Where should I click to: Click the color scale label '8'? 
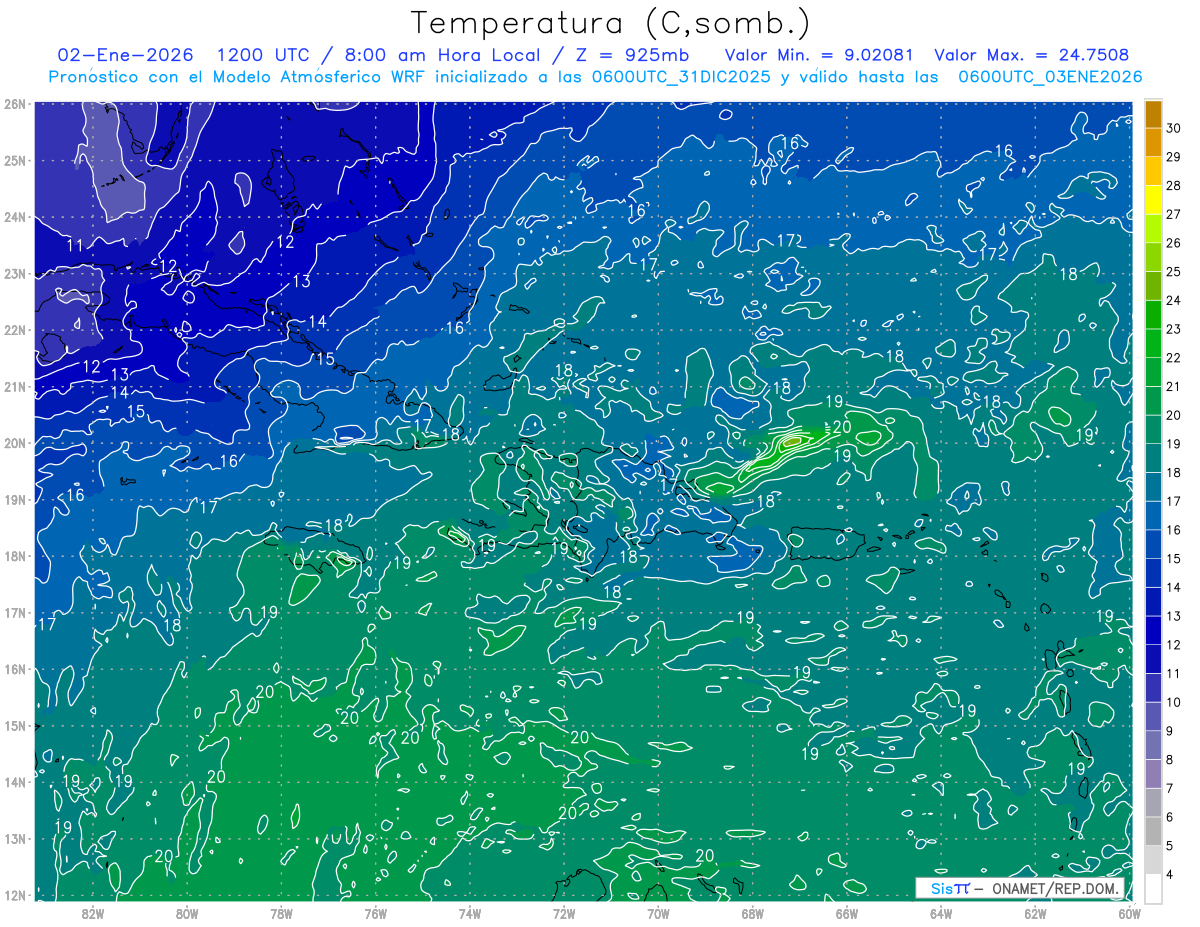click(1171, 760)
